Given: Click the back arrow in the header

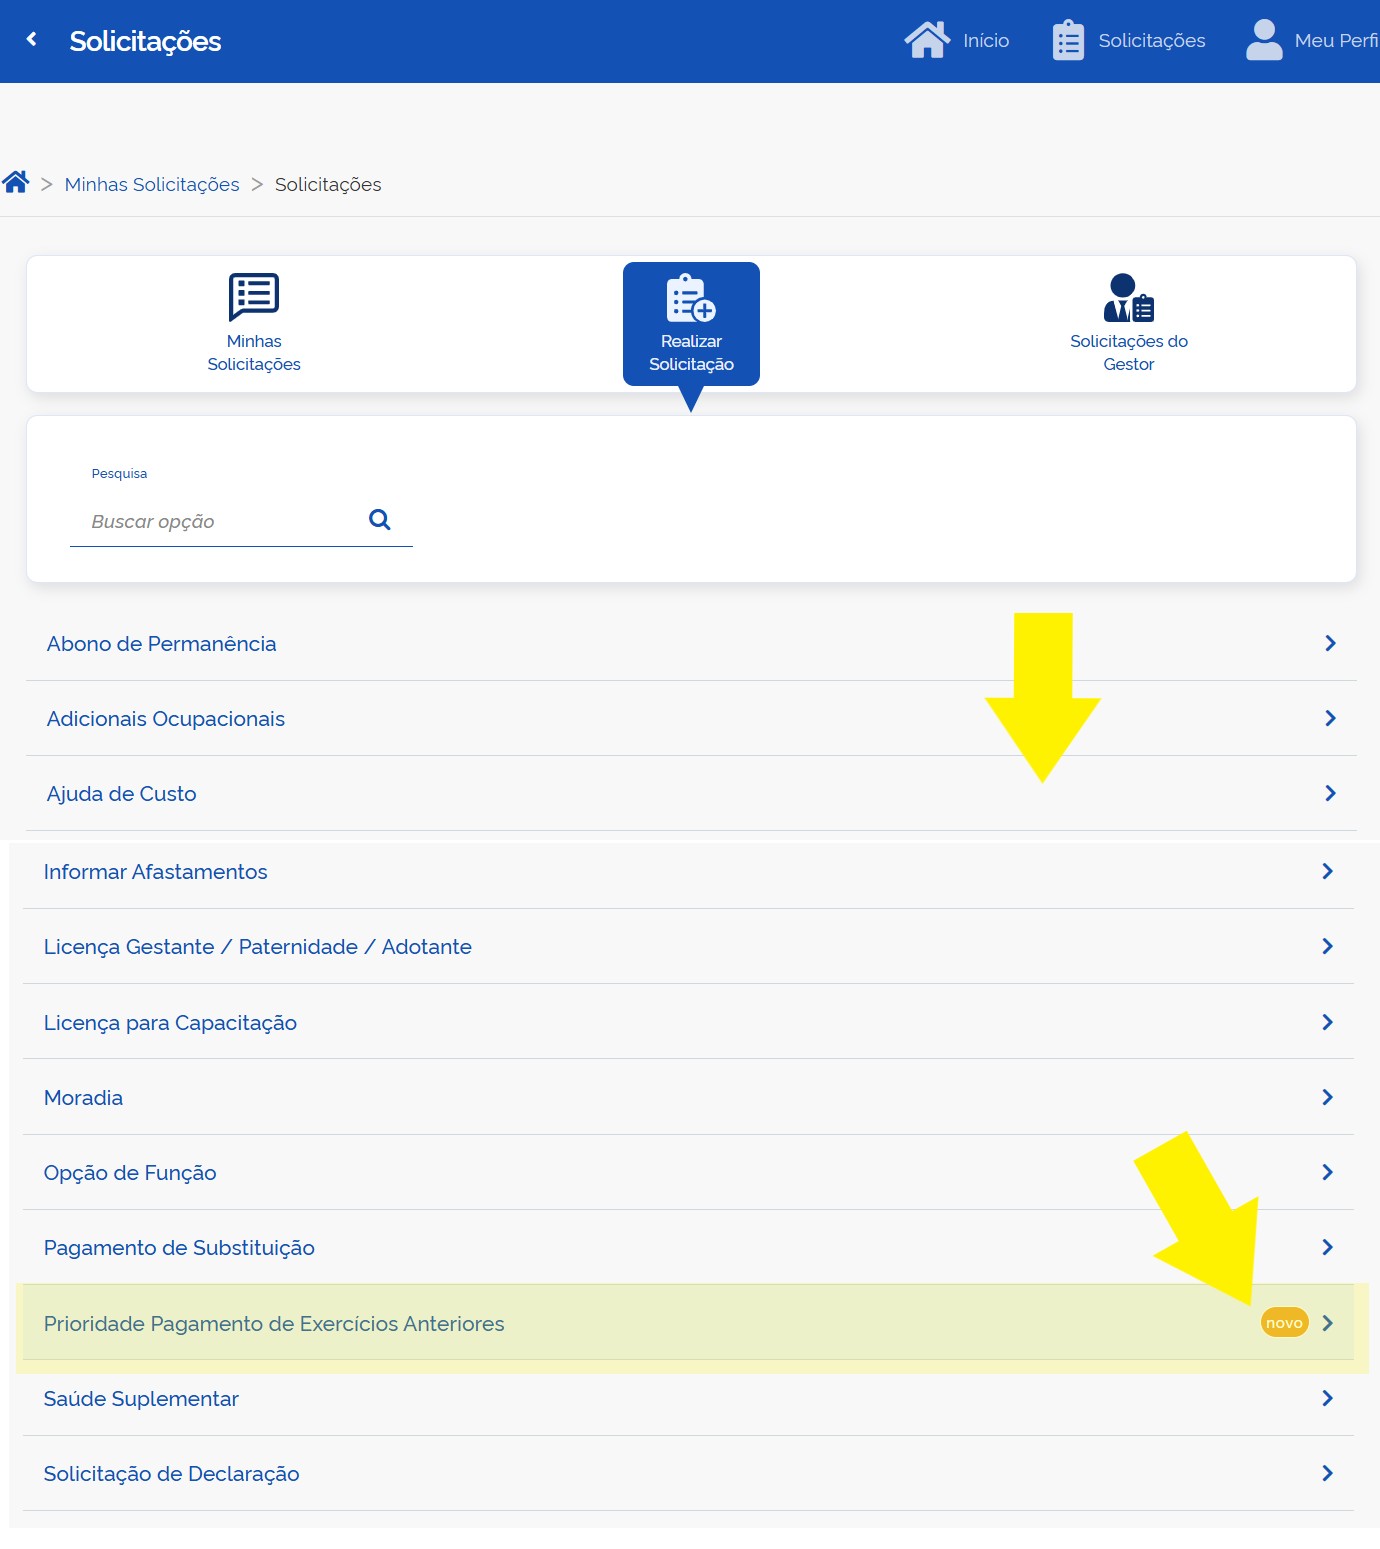Looking at the screenshot, I should coord(32,40).
